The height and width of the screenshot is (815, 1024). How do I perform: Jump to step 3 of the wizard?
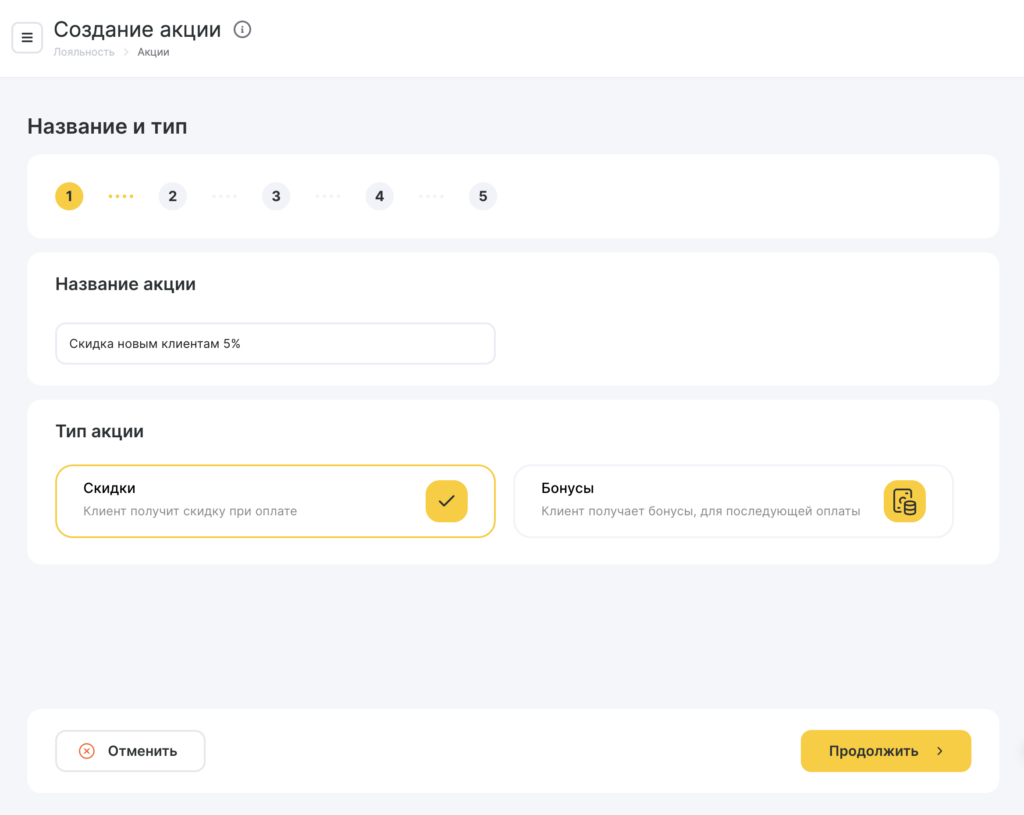coord(276,196)
